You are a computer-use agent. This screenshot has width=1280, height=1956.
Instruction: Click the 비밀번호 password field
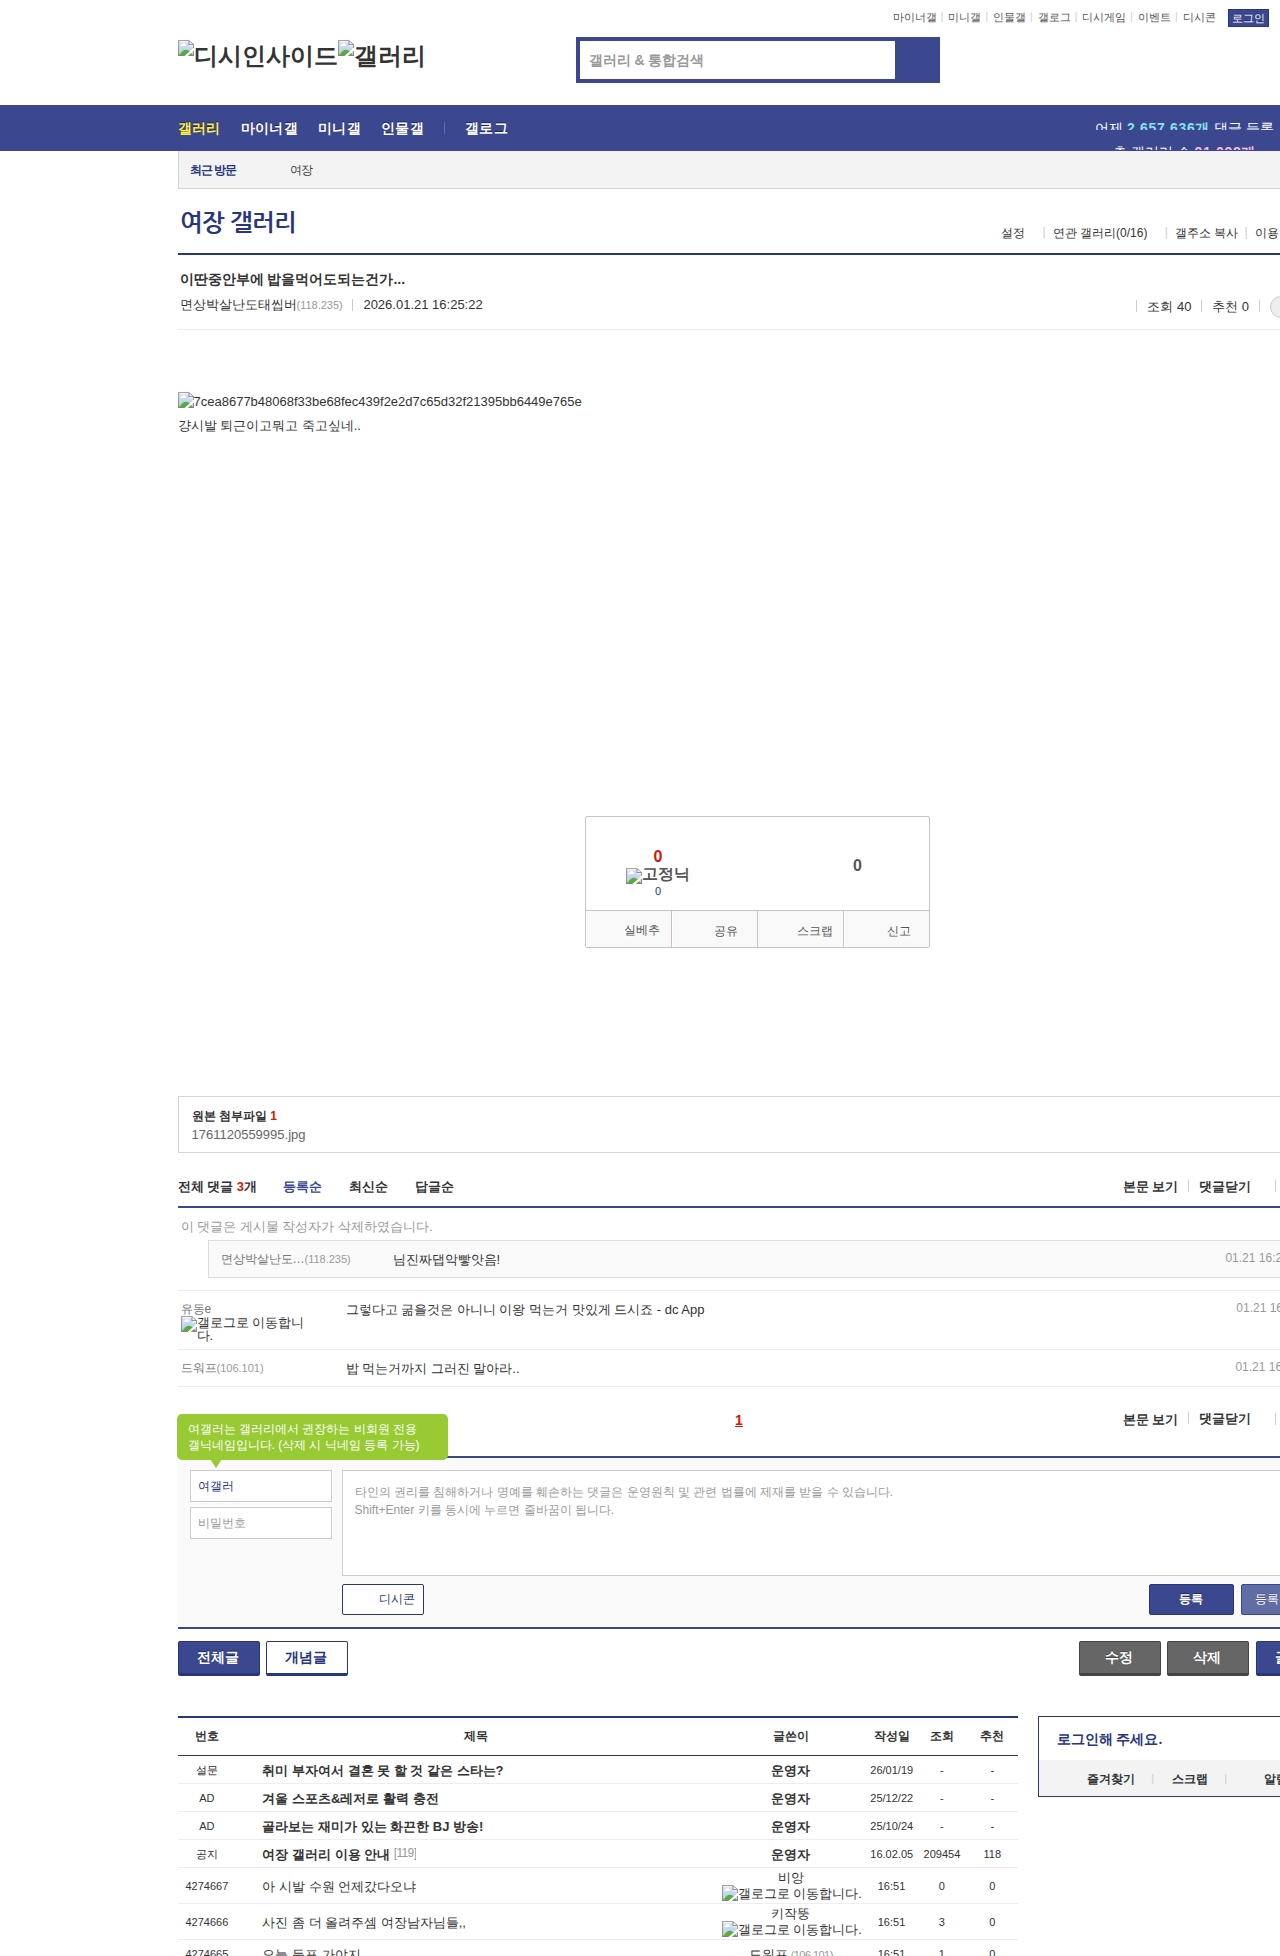261,1523
